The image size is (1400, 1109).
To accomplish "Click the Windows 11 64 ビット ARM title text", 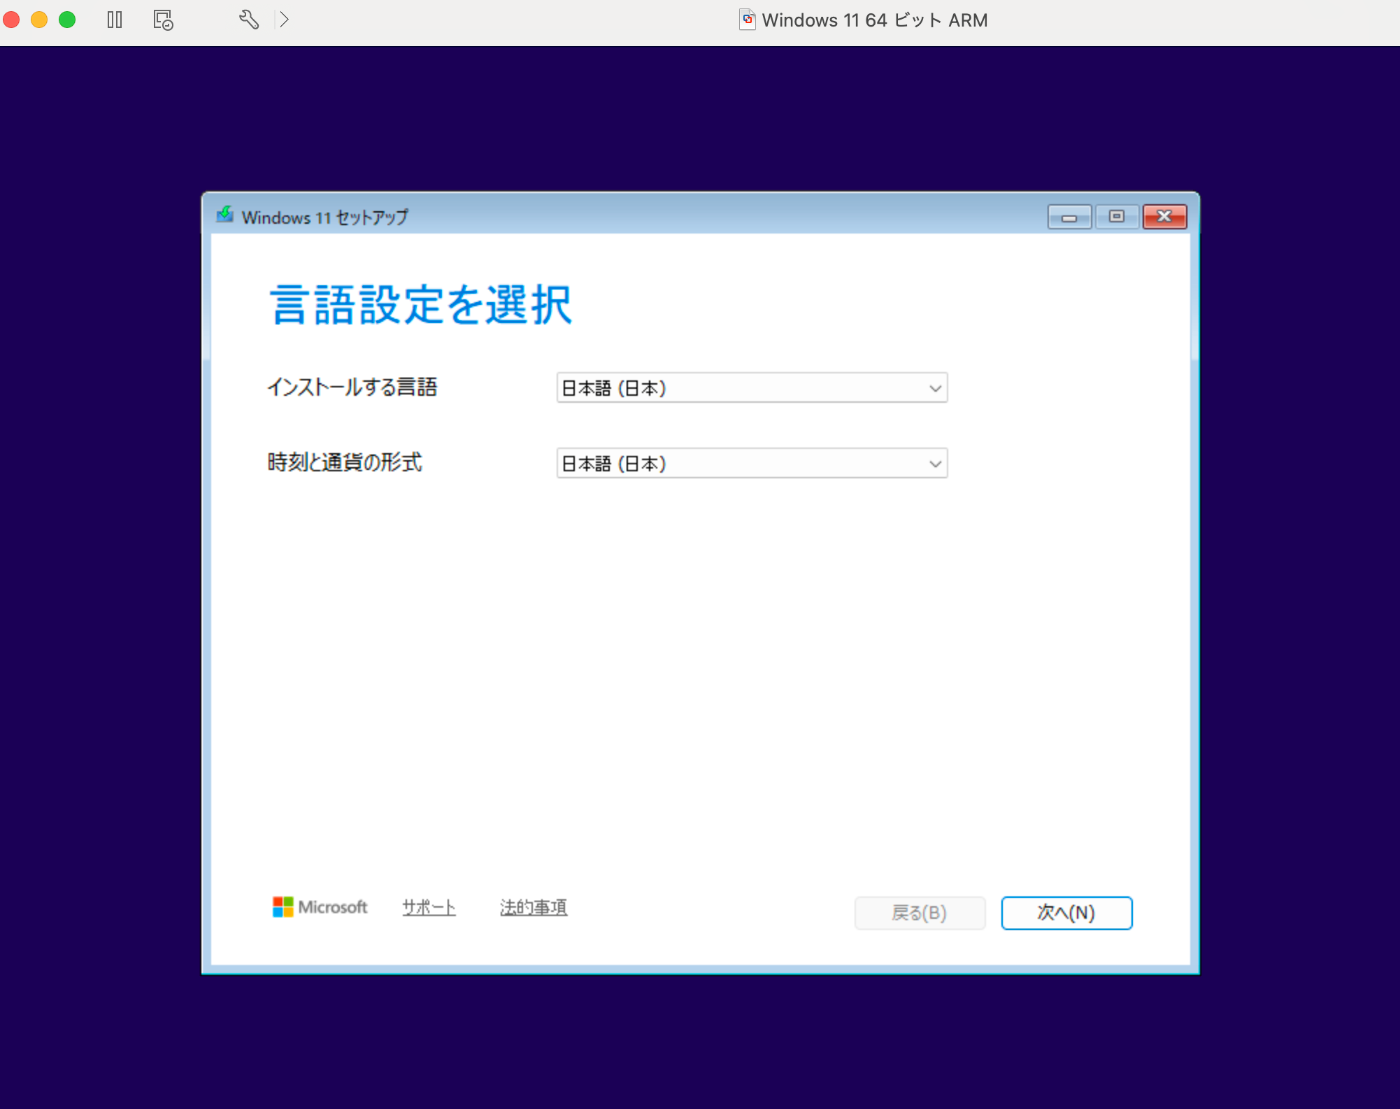I will pyautogui.click(x=875, y=20).
